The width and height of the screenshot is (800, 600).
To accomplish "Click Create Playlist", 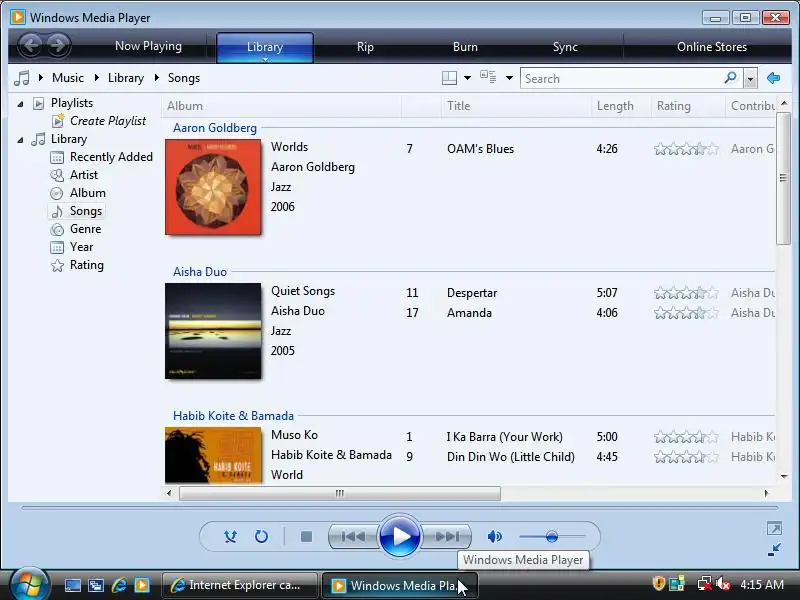I will 108,121.
